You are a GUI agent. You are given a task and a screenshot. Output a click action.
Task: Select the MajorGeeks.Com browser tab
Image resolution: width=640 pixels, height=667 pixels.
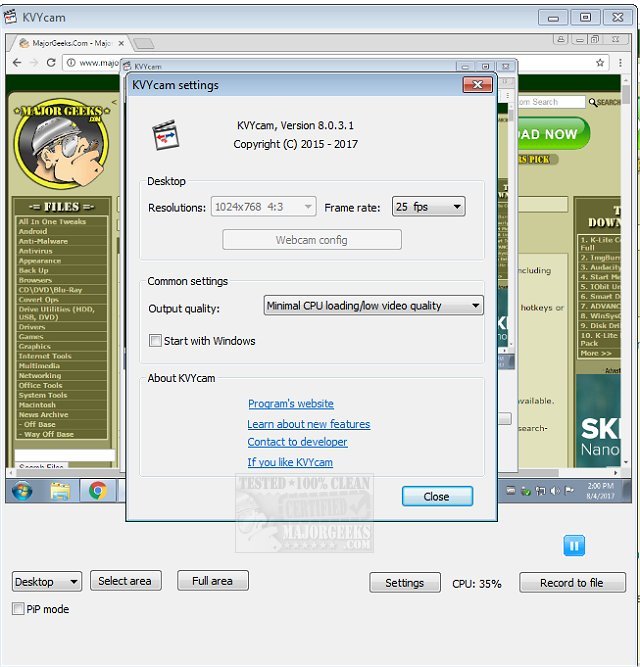coord(70,43)
